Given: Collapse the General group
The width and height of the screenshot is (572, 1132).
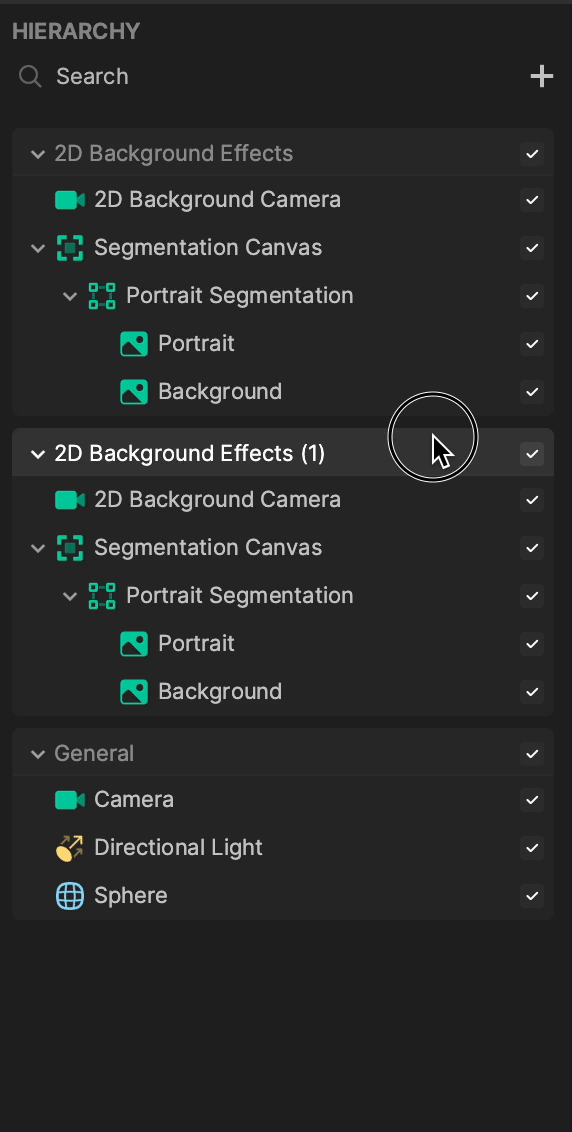Looking at the screenshot, I should pyautogui.click(x=38, y=754).
